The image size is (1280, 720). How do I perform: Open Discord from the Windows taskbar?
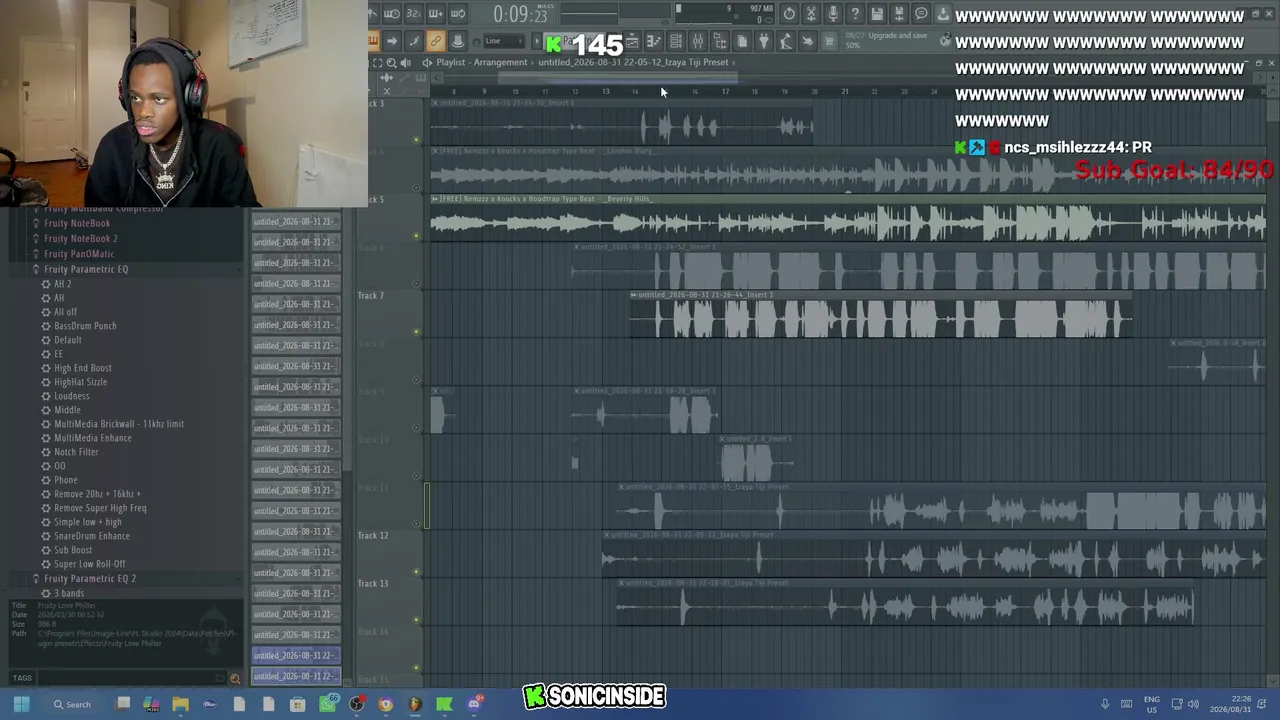[x=474, y=704]
